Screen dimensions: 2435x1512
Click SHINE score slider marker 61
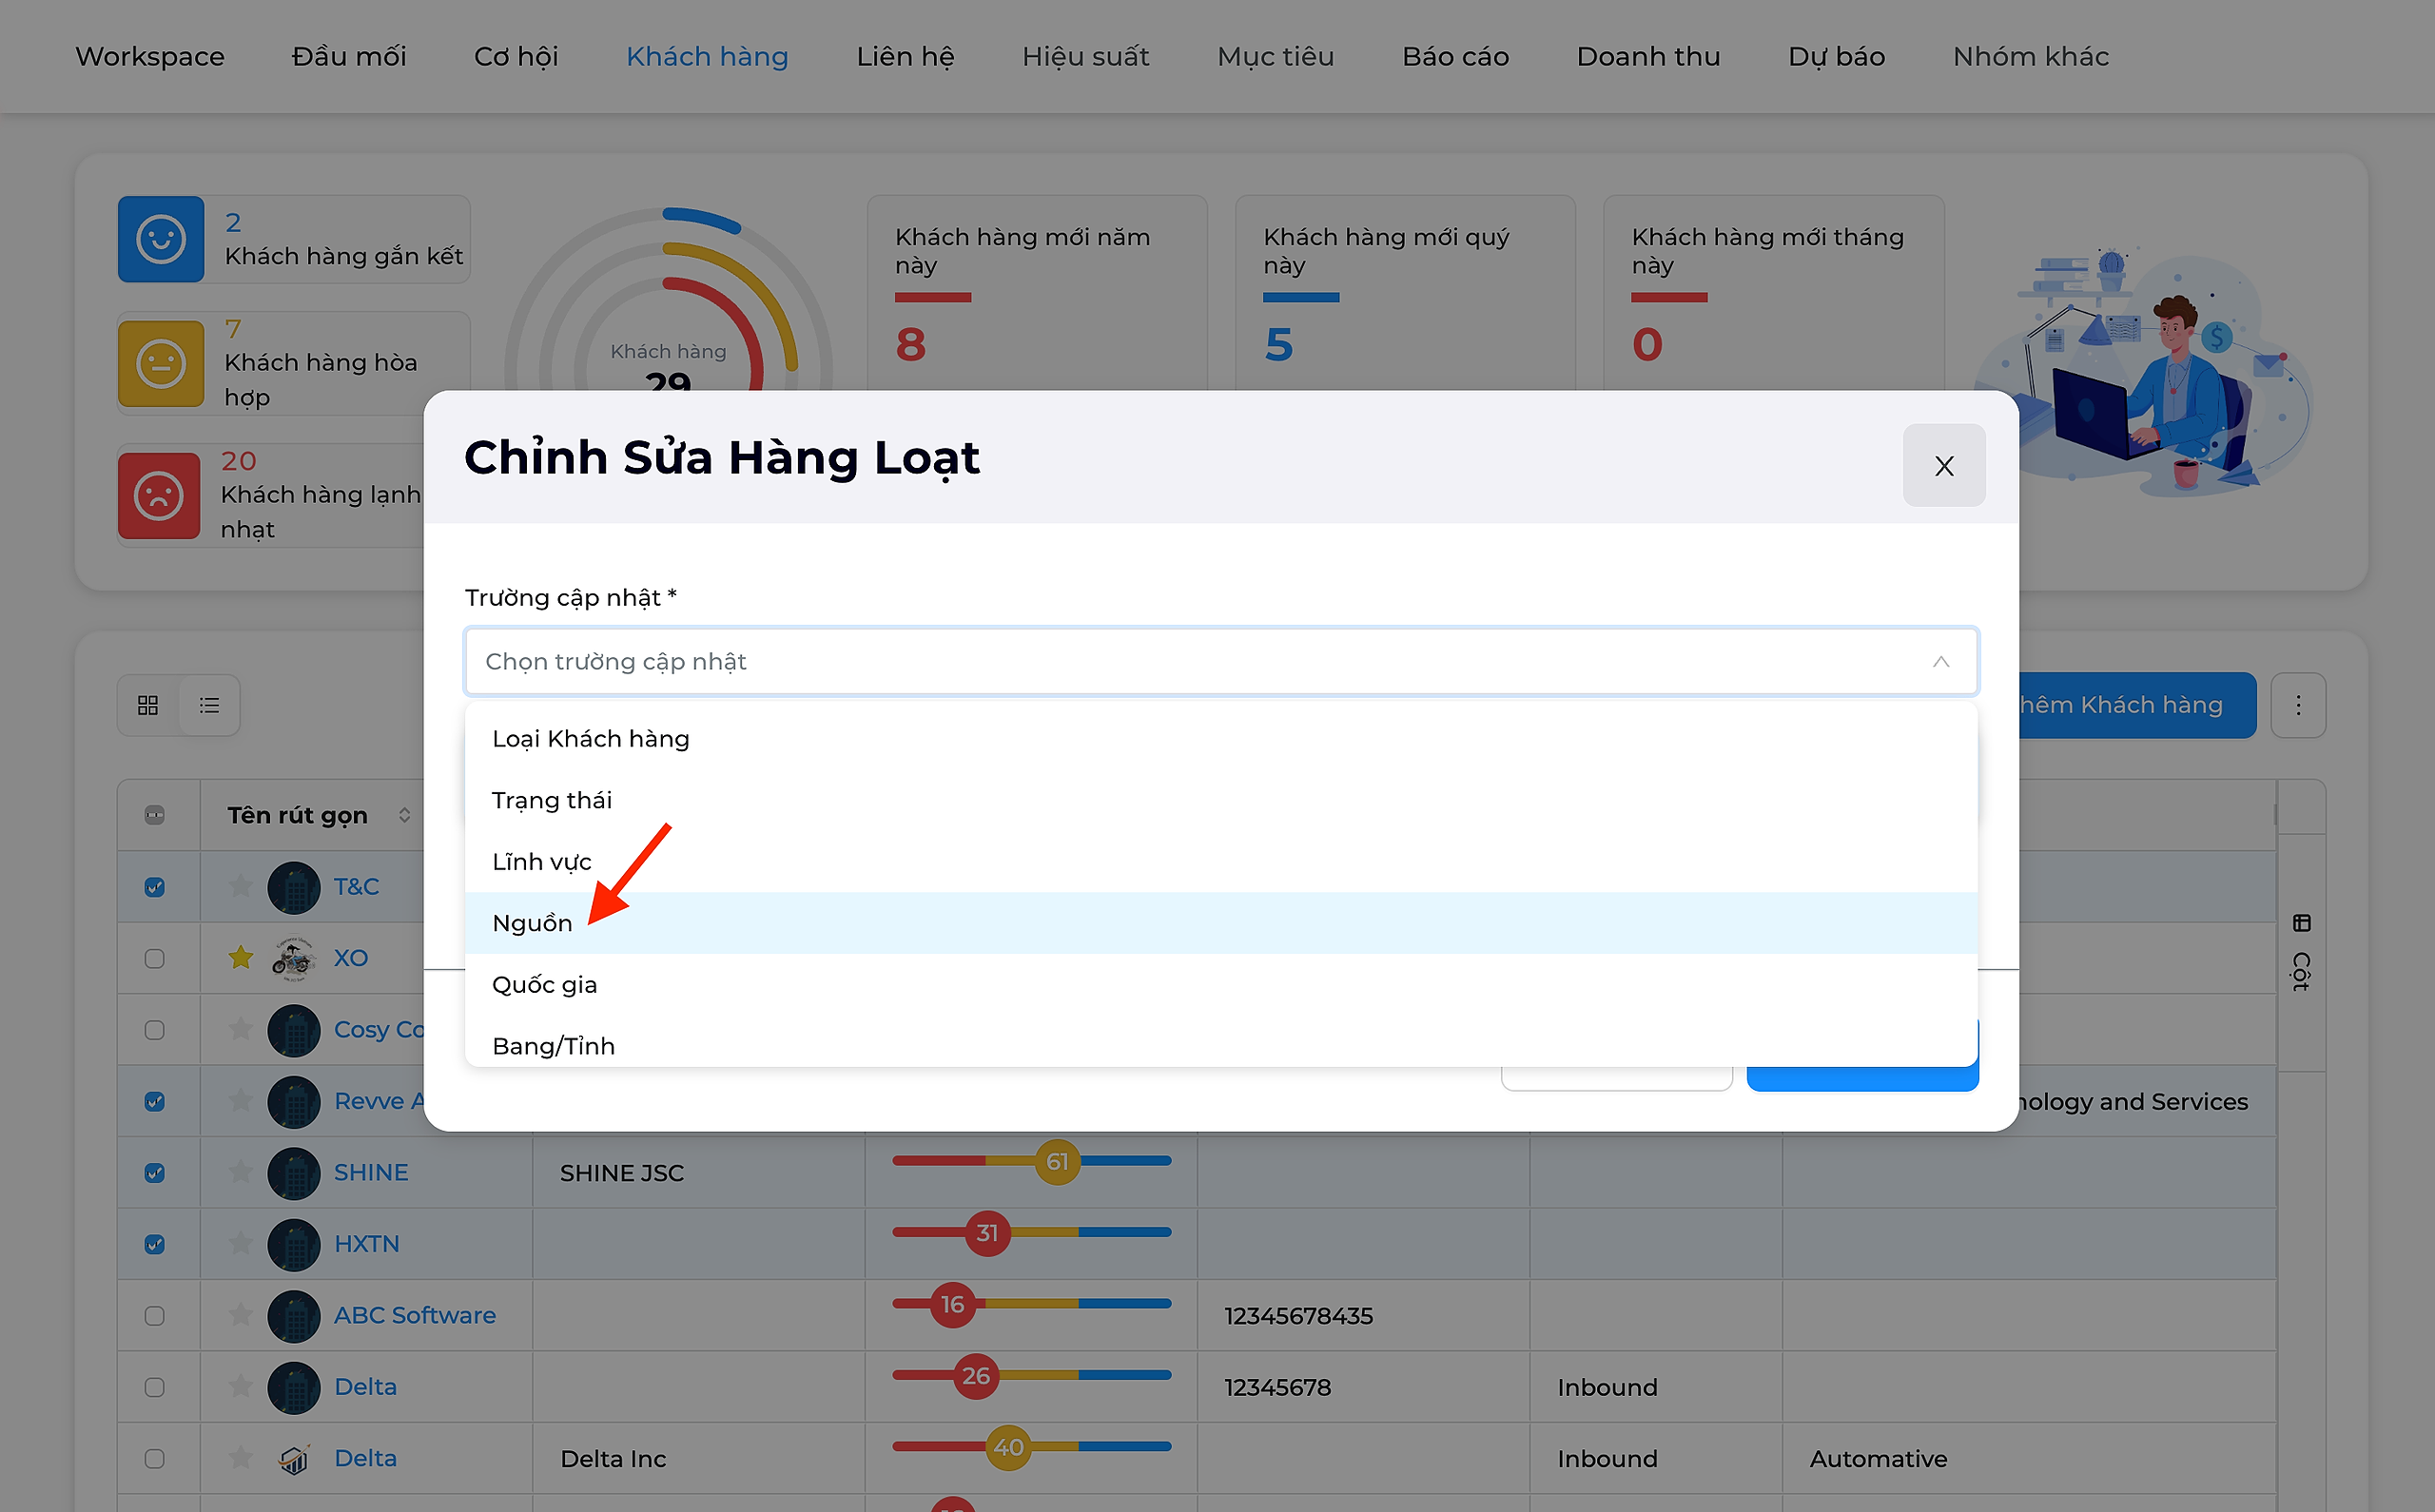coord(1057,1161)
